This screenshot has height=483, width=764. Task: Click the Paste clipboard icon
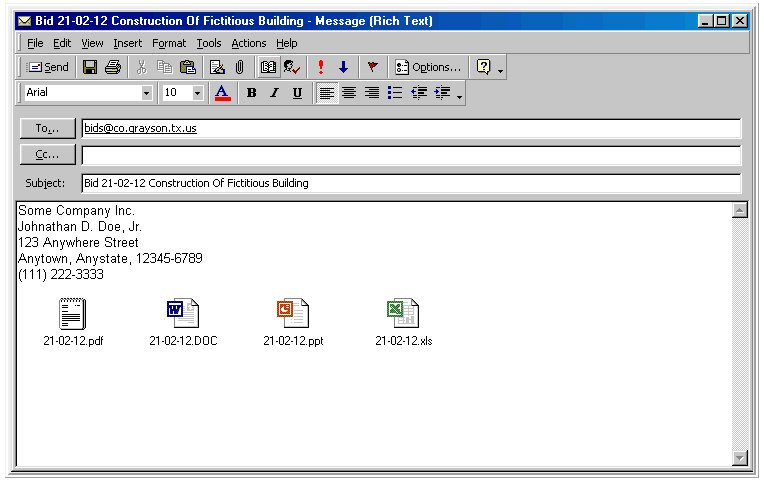coord(188,67)
